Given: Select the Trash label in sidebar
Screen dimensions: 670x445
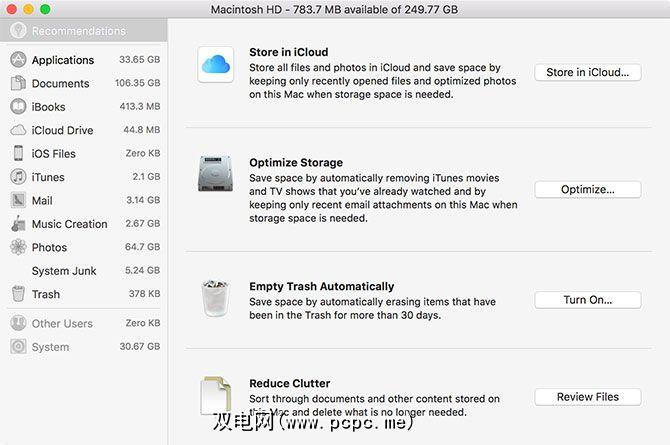Looking at the screenshot, I should [x=46, y=294].
